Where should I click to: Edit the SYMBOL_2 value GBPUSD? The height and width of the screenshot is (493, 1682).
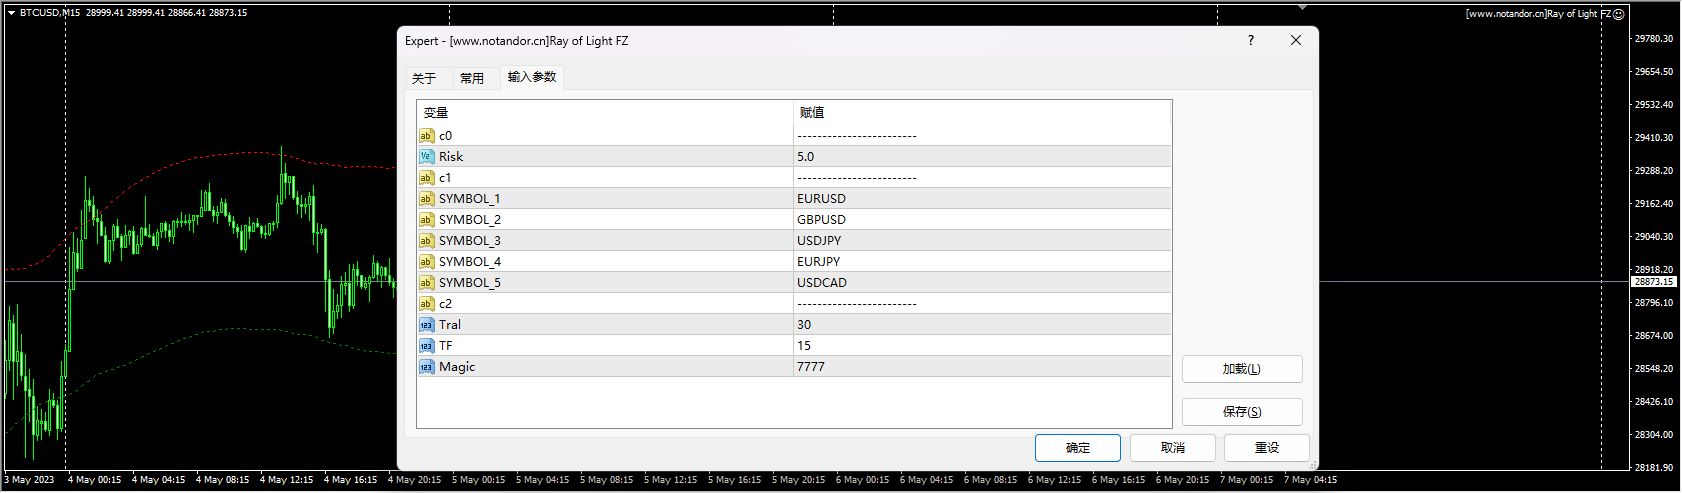[982, 220]
